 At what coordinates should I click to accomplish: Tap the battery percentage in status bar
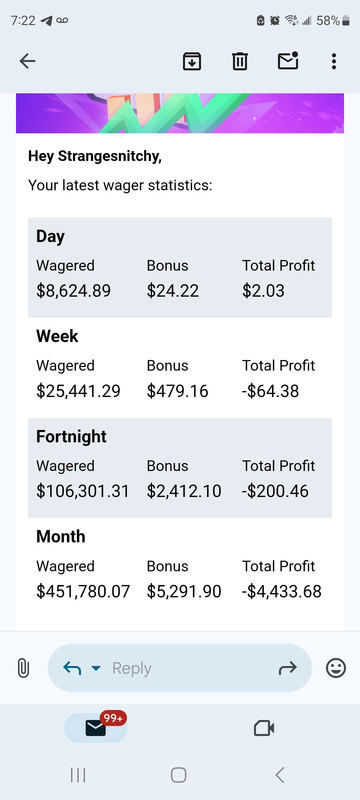[328, 20]
